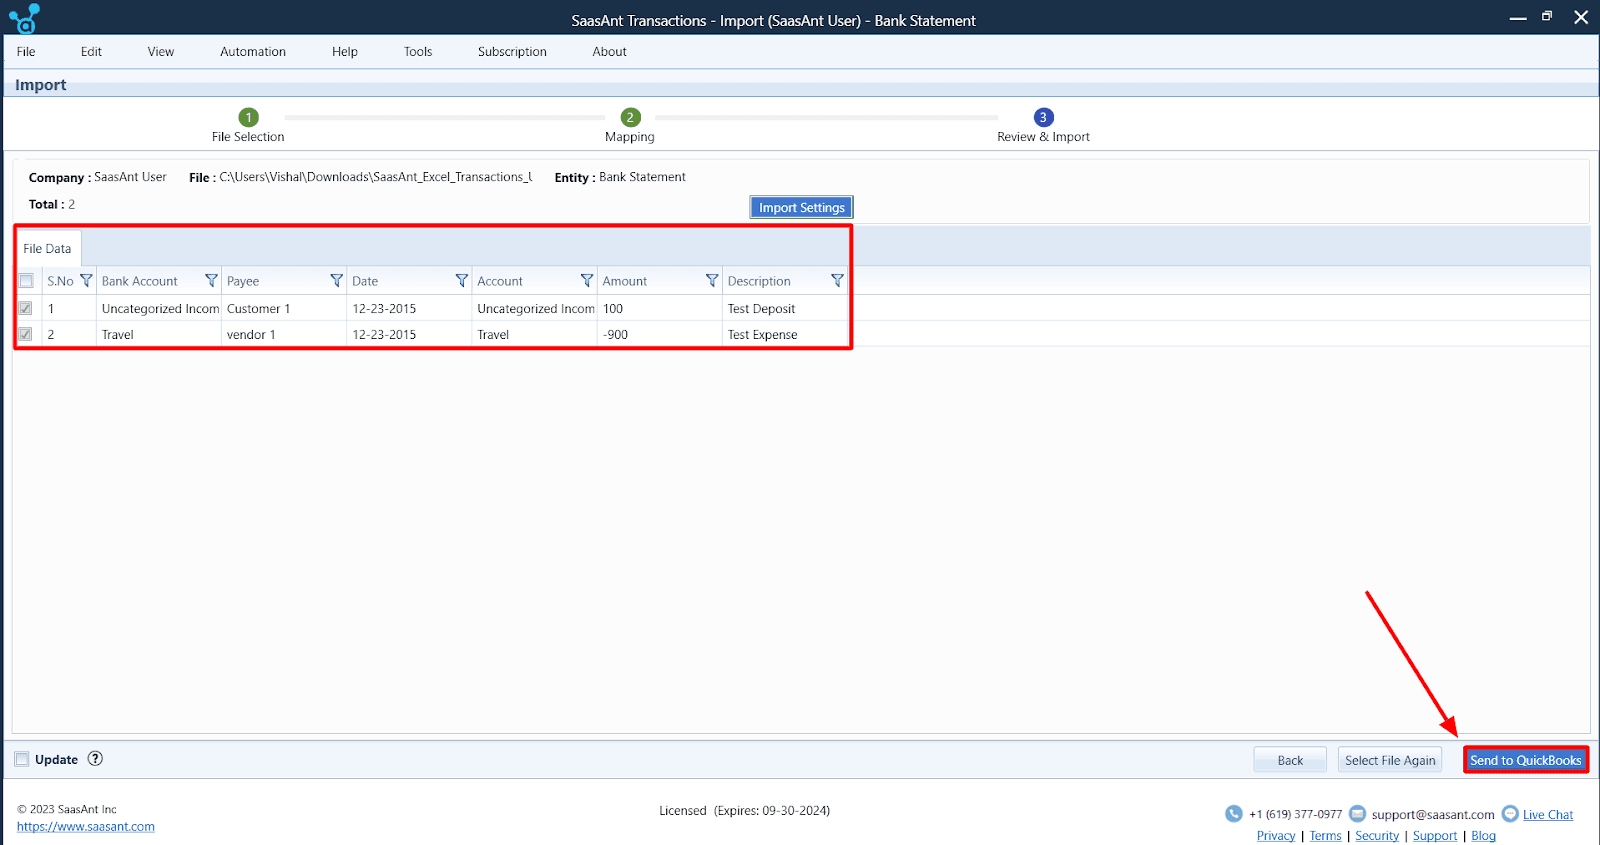The image size is (1600, 845).
Task: Select the 'Test Deposit' description cell
Action: [x=785, y=308]
